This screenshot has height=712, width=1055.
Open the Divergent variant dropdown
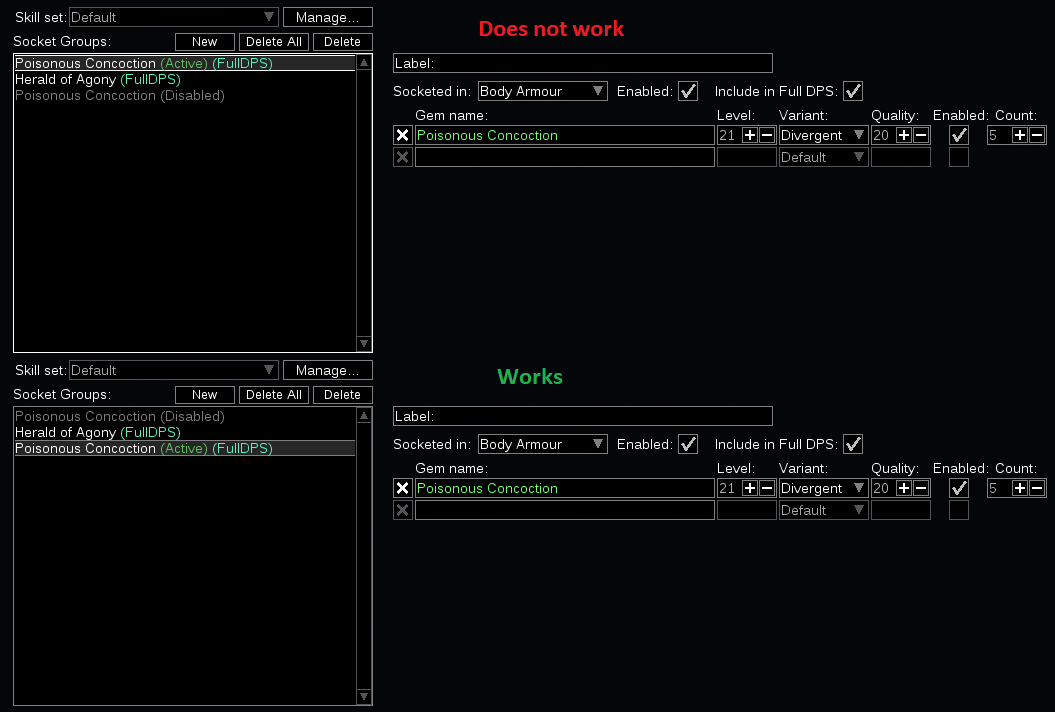[823, 135]
